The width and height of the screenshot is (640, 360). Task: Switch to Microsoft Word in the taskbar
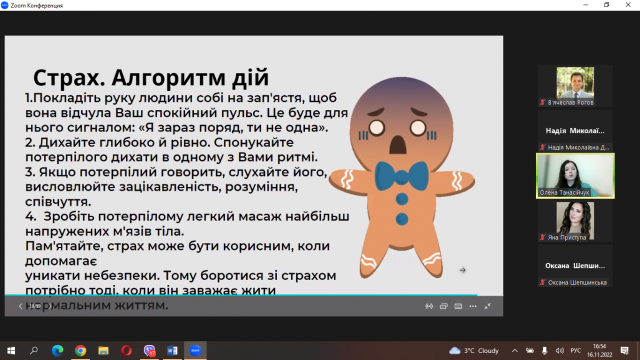click(x=172, y=351)
